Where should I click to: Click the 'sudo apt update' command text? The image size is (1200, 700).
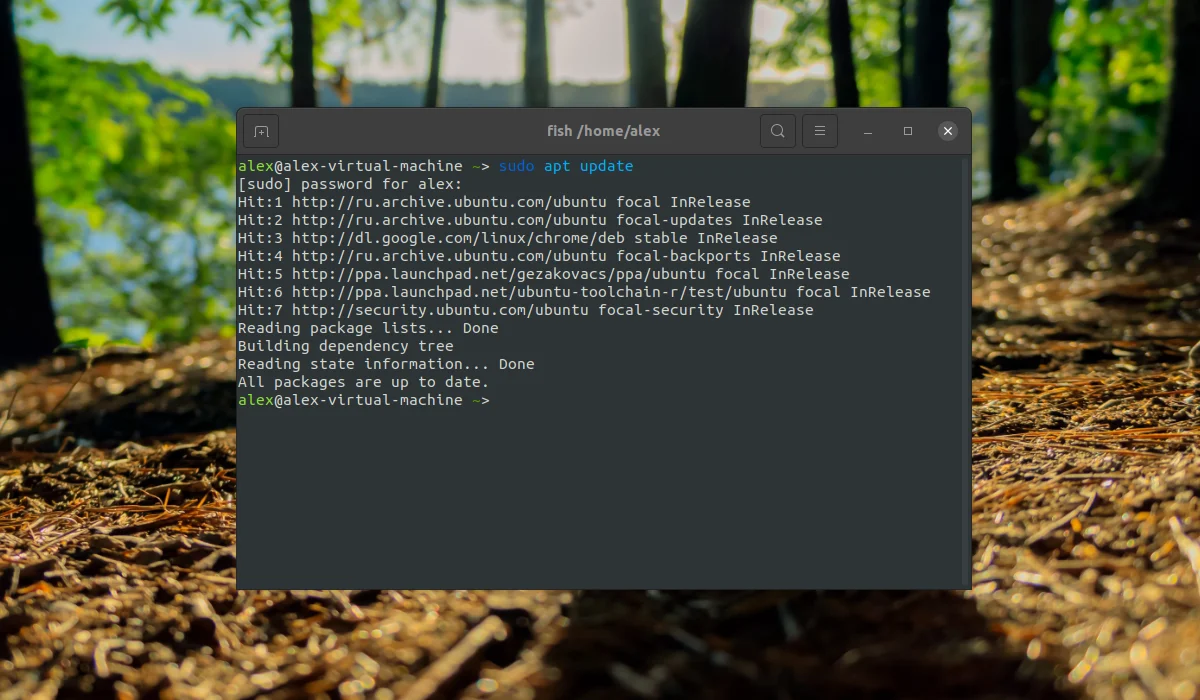(x=566, y=166)
